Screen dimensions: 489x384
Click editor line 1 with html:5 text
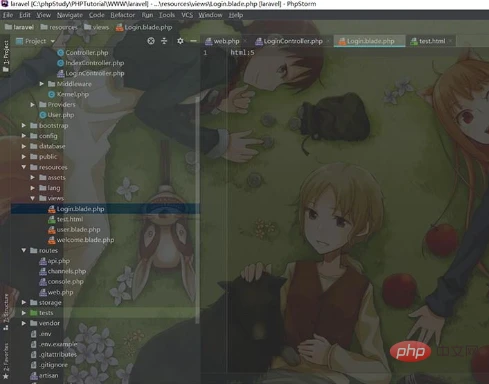[242, 53]
